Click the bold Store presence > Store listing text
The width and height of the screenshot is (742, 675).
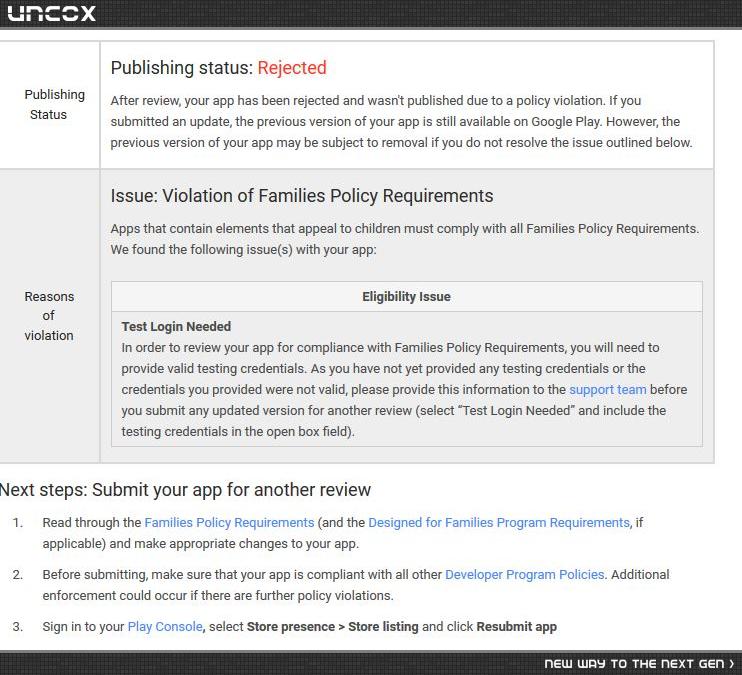pyautogui.click(x=333, y=627)
